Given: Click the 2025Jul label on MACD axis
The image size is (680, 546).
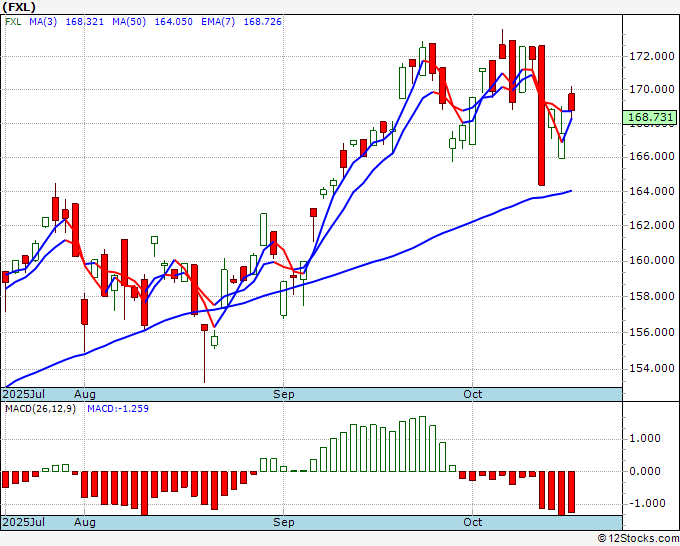Looking at the screenshot, I should click(24, 522).
